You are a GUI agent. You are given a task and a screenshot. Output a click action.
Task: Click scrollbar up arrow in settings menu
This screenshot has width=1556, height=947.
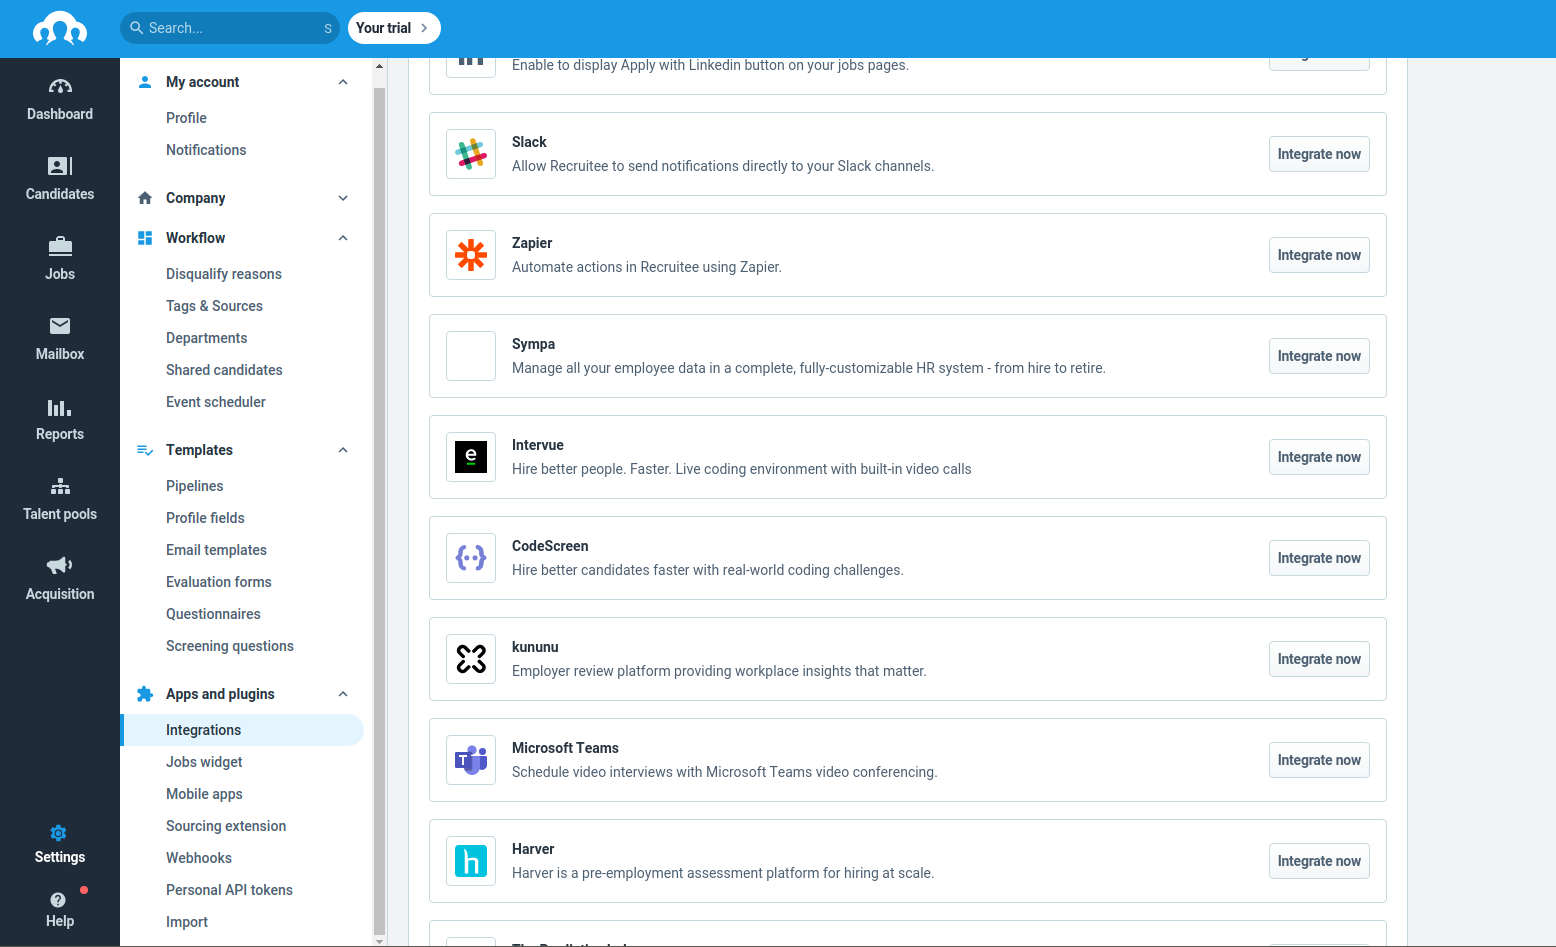(379, 66)
